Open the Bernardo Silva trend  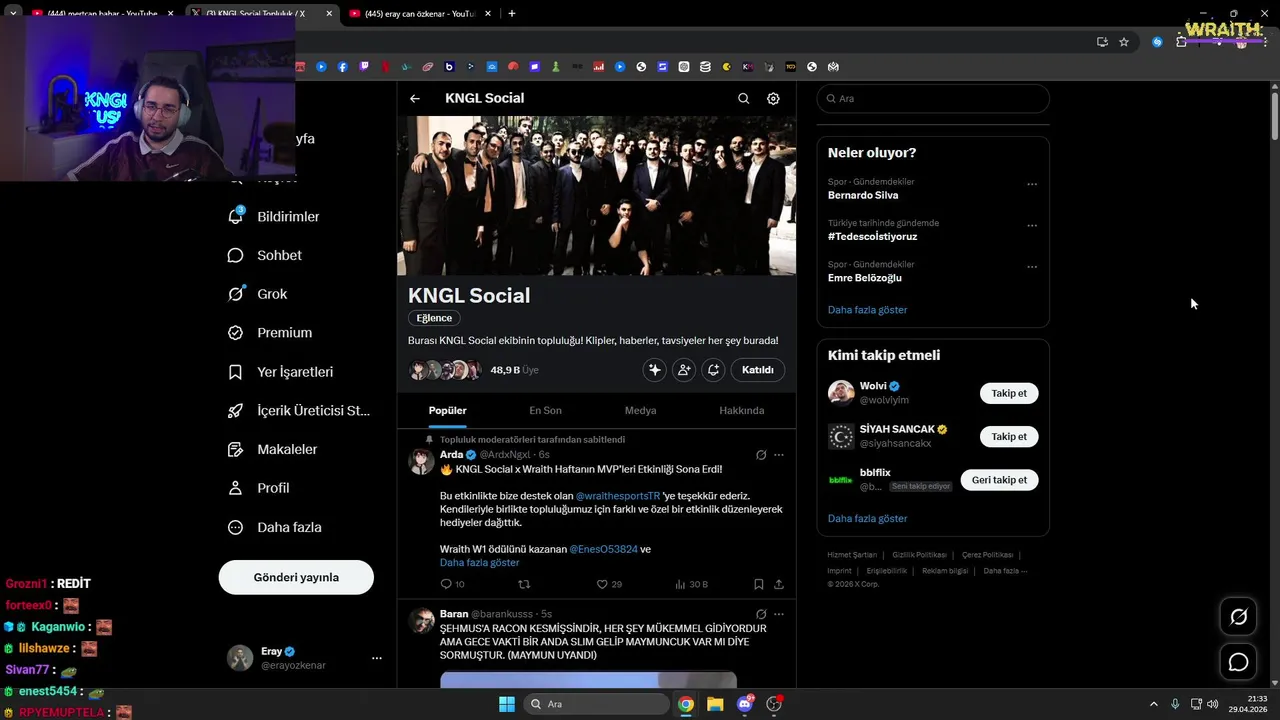(x=863, y=195)
